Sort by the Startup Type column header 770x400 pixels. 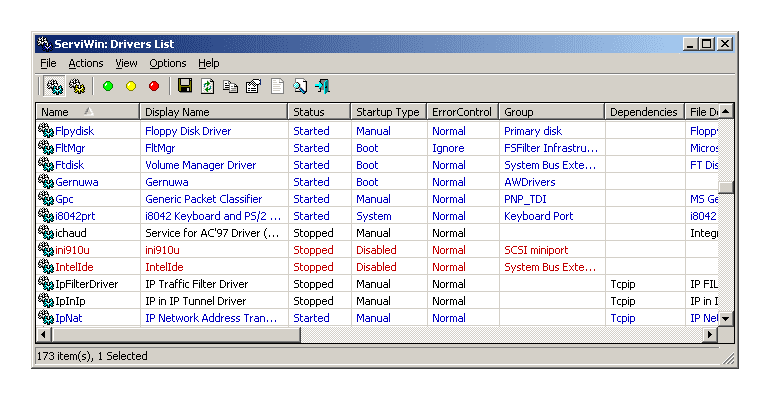387,112
